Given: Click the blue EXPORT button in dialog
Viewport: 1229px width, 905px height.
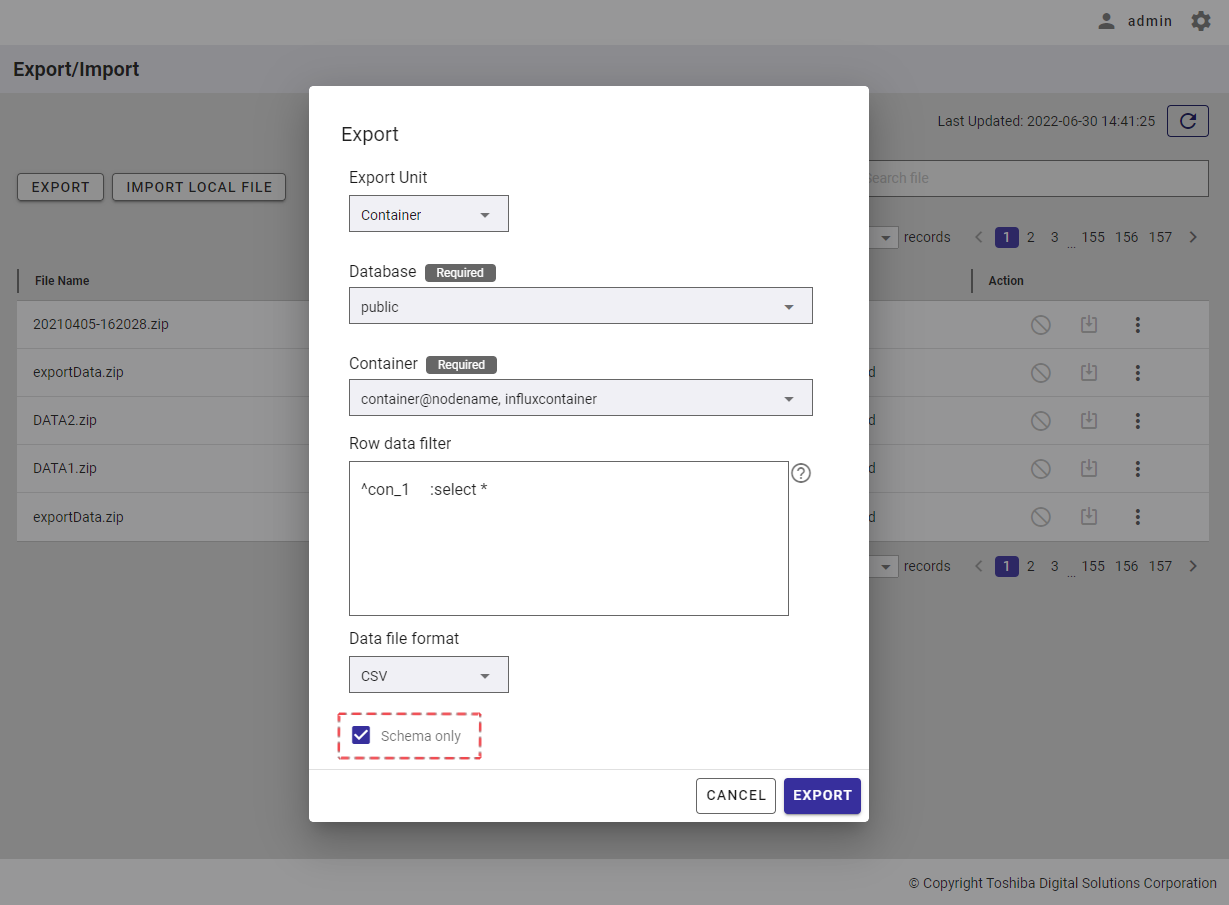Looking at the screenshot, I should click(x=822, y=795).
